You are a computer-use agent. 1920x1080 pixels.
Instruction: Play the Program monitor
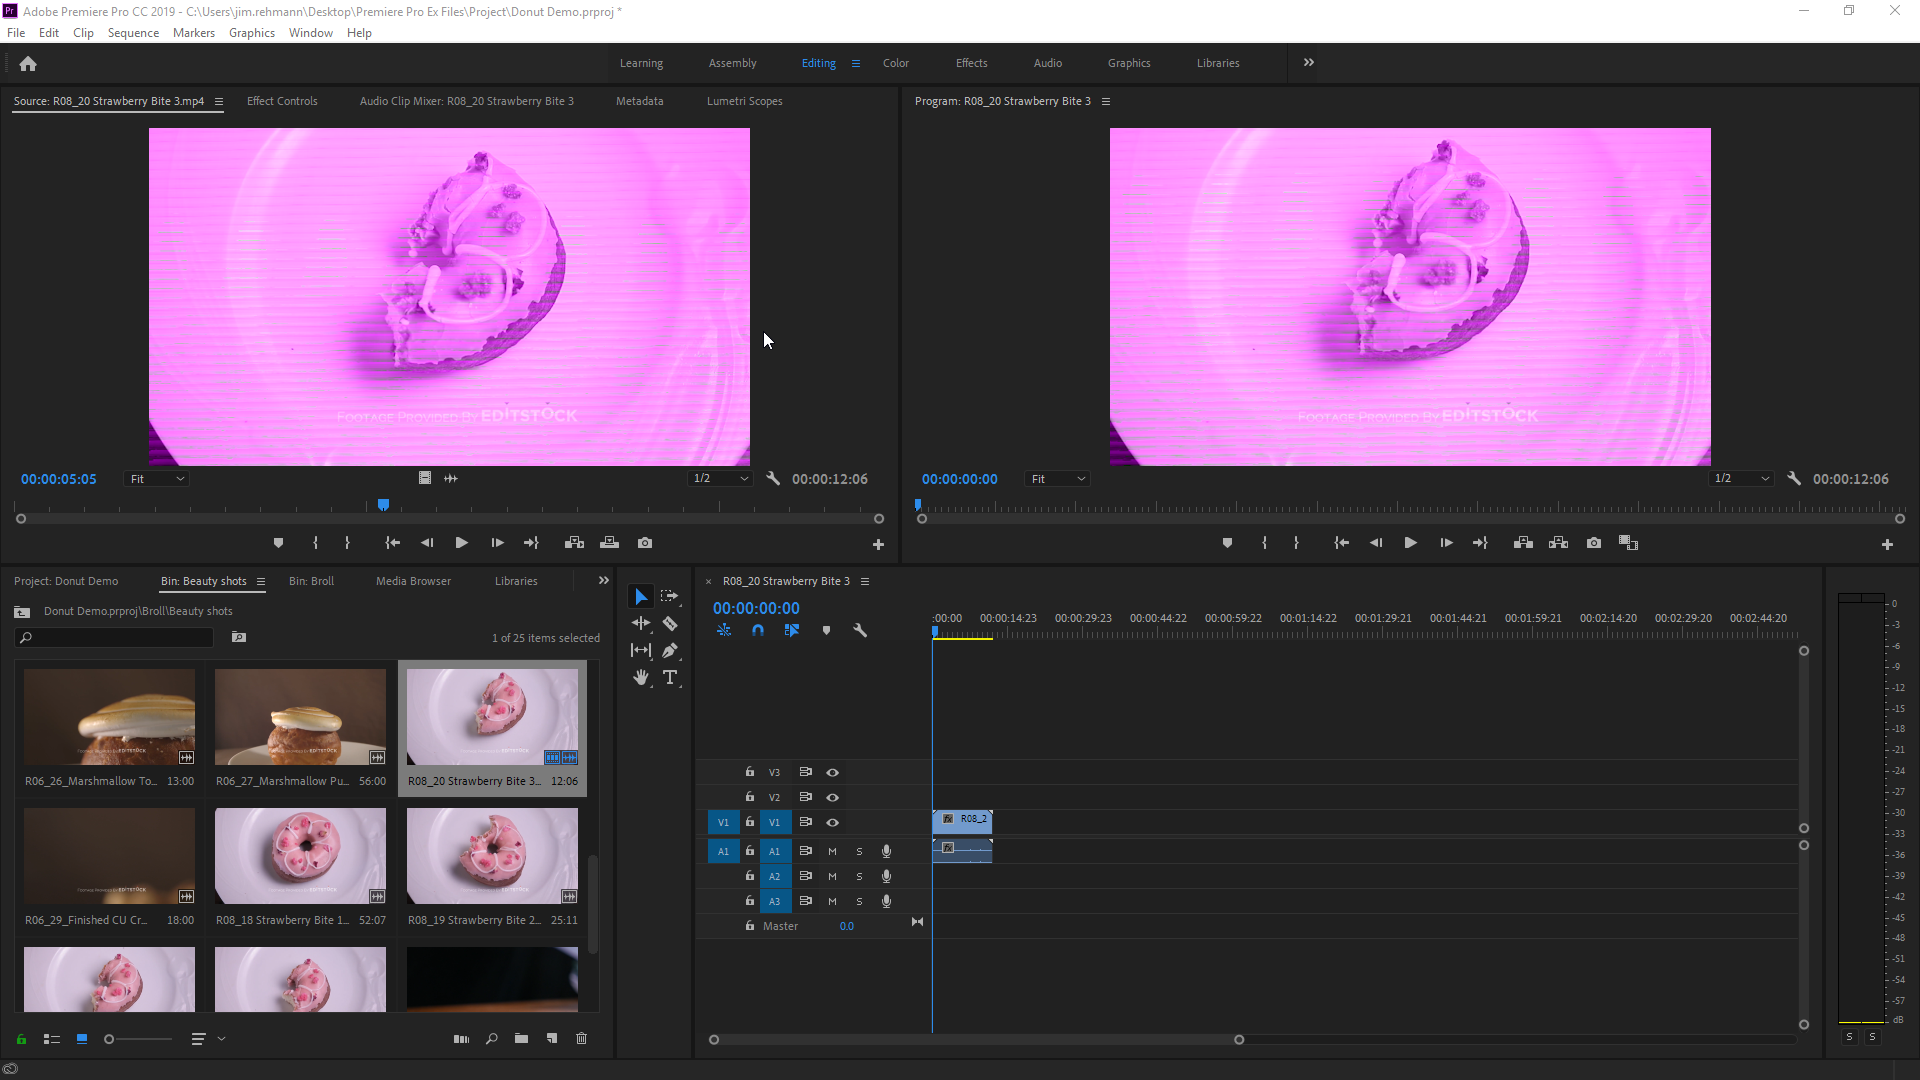1410,543
